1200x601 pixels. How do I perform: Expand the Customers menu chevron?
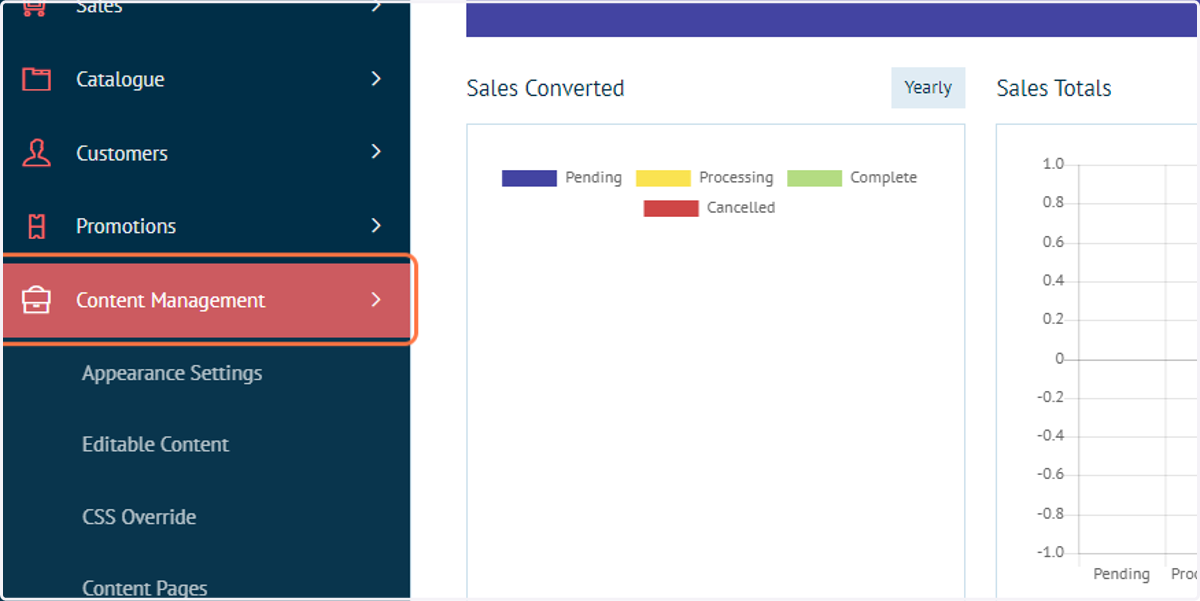coord(376,152)
